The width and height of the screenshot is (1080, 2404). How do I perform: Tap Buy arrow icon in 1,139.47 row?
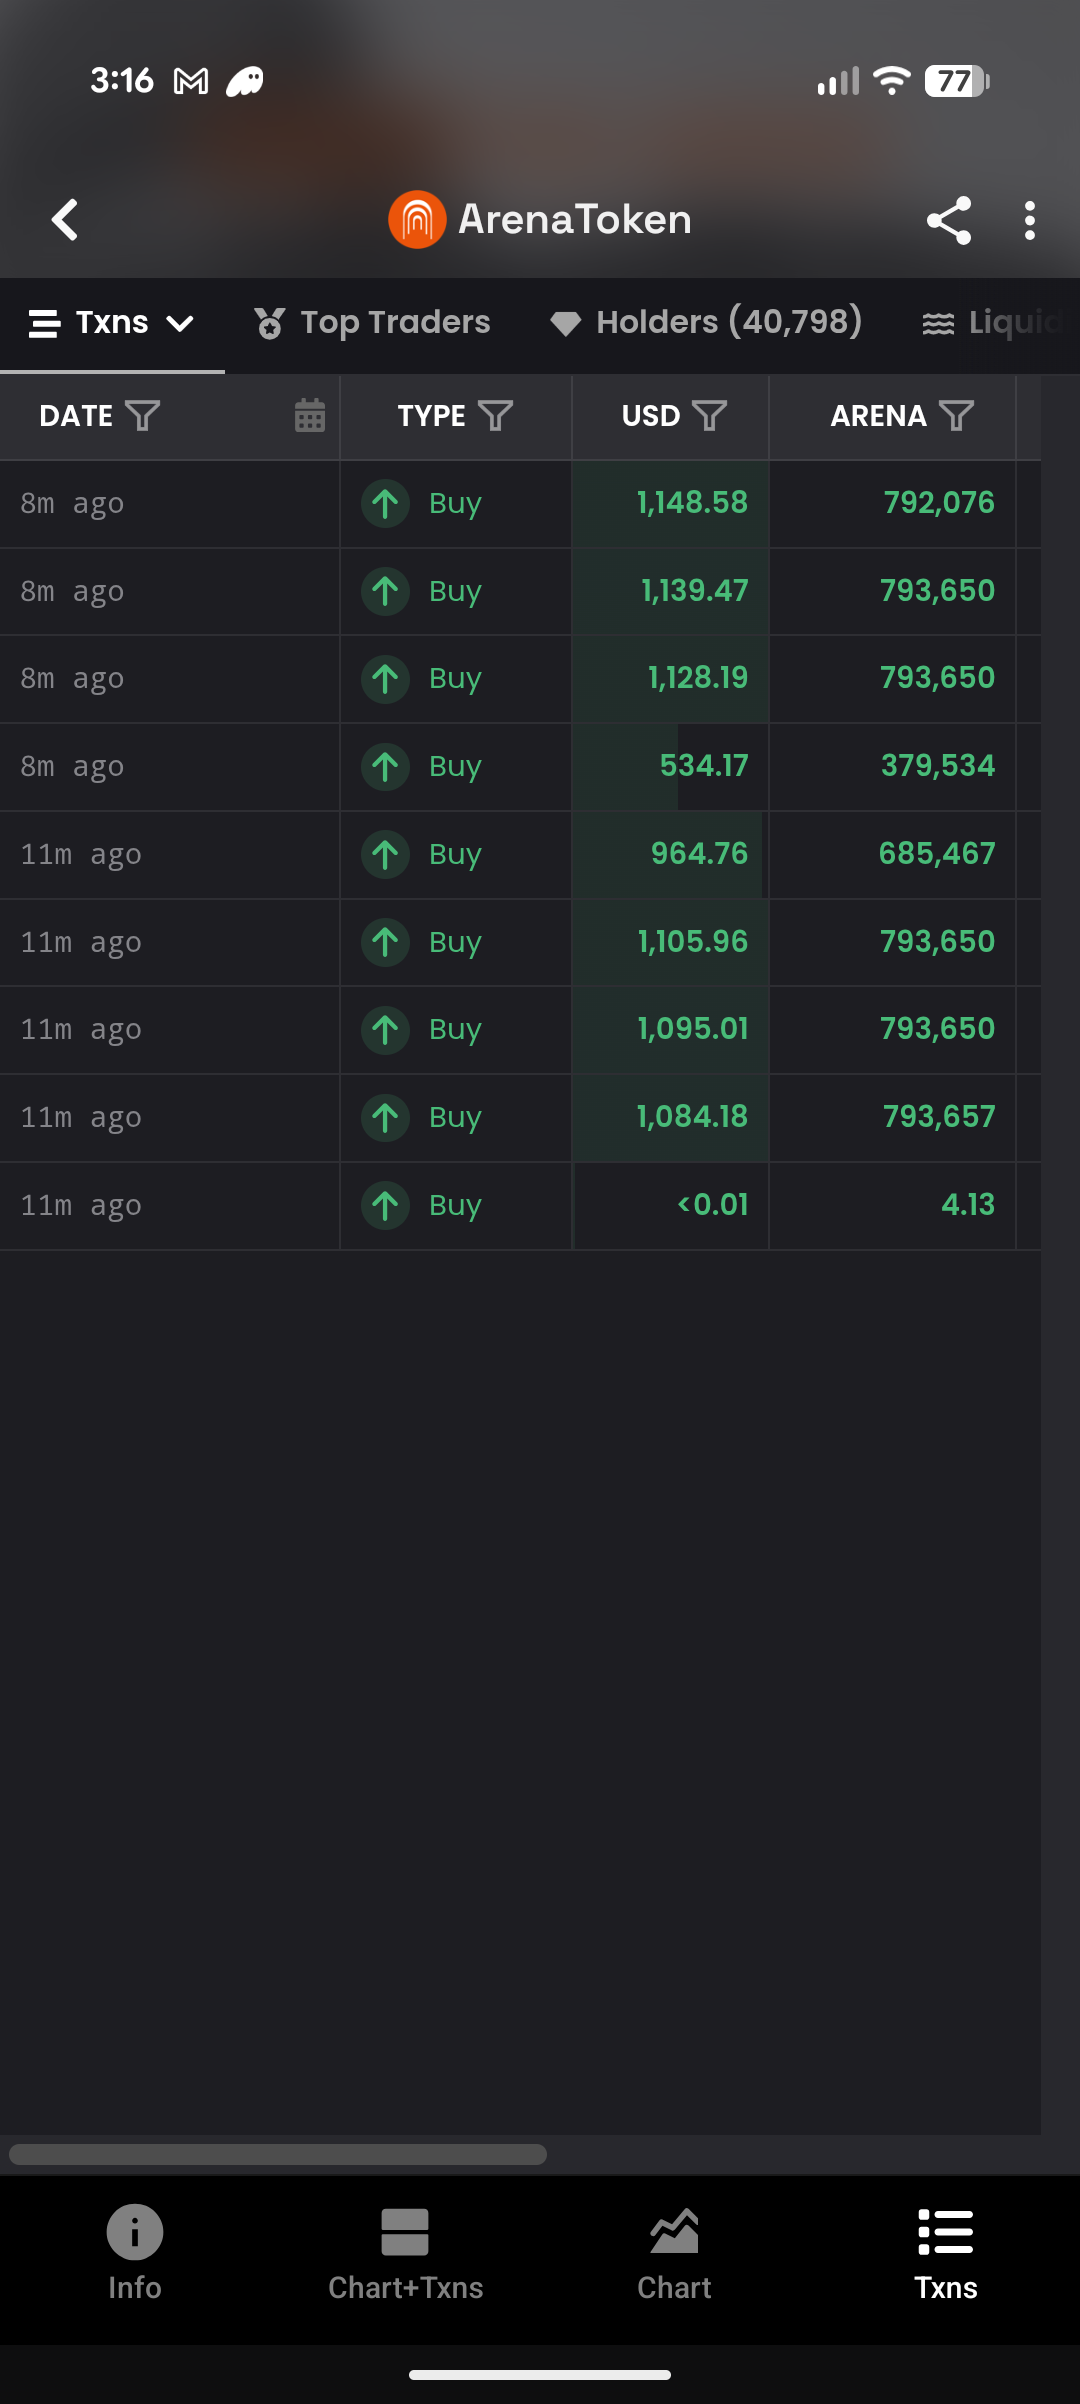coord(385,591)
